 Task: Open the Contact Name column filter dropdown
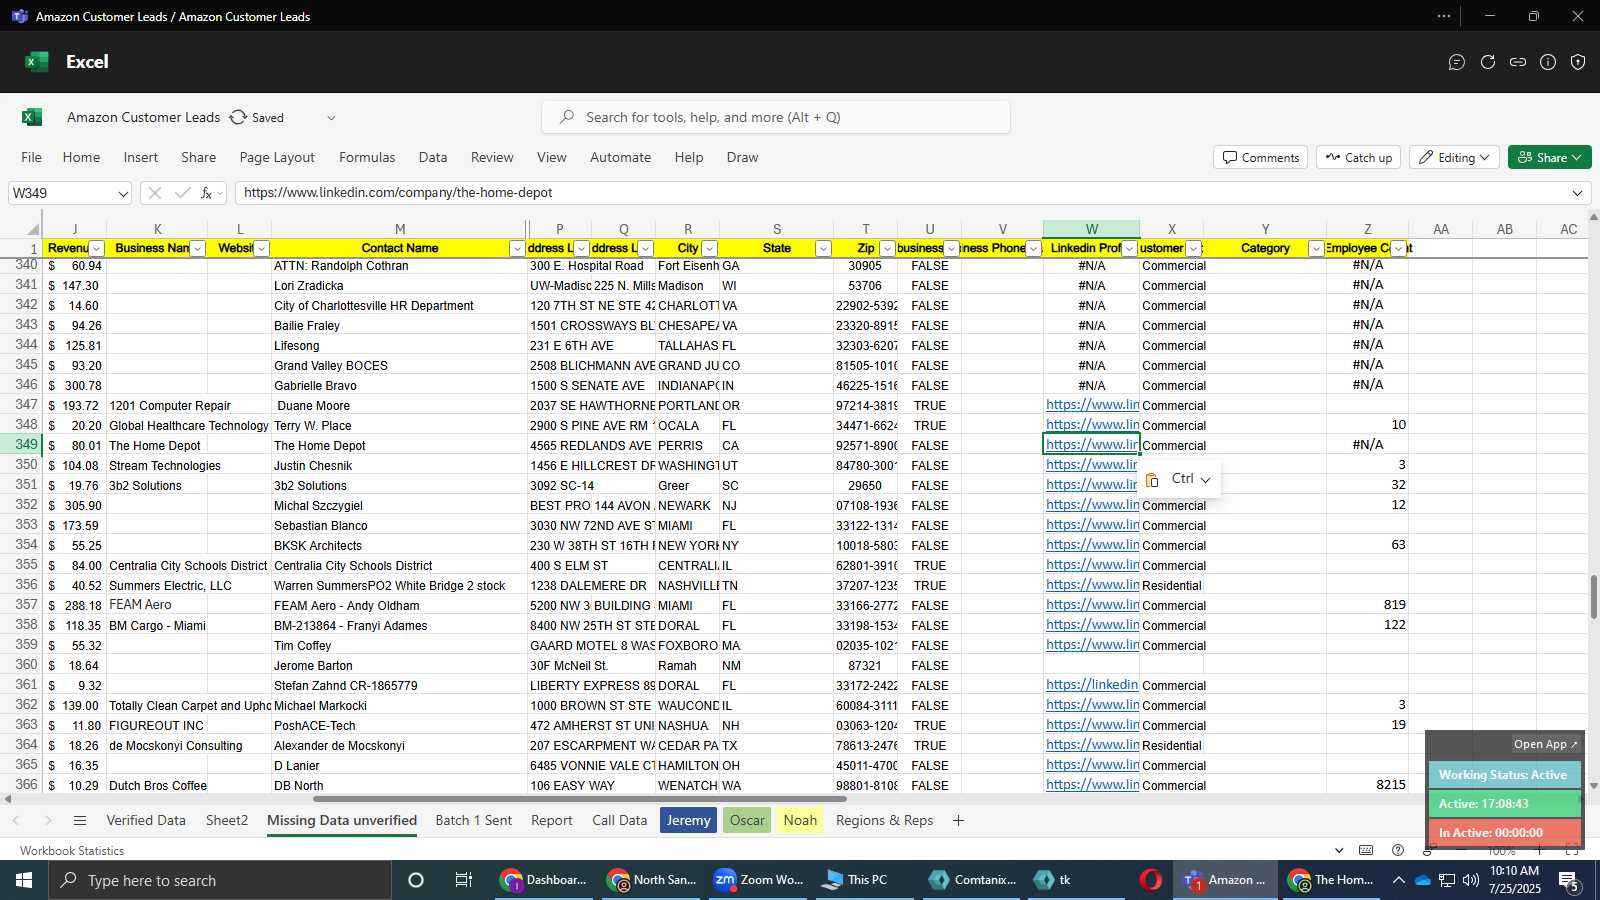(x=517, y=249)
